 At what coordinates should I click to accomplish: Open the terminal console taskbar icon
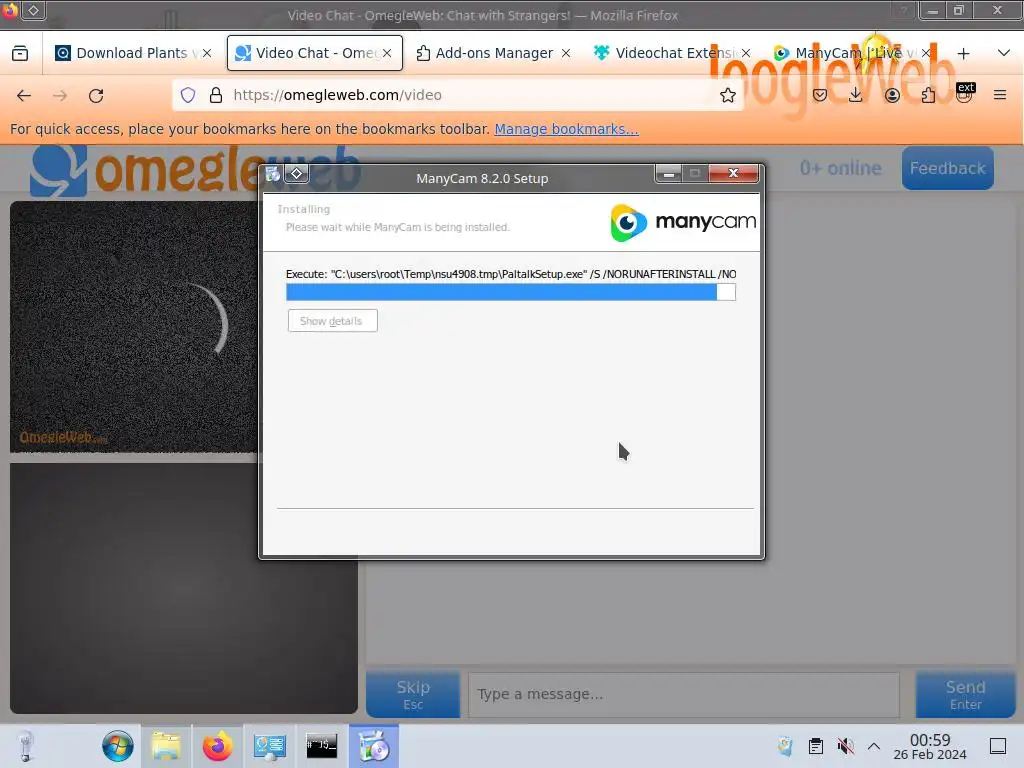tap(321, 746)
